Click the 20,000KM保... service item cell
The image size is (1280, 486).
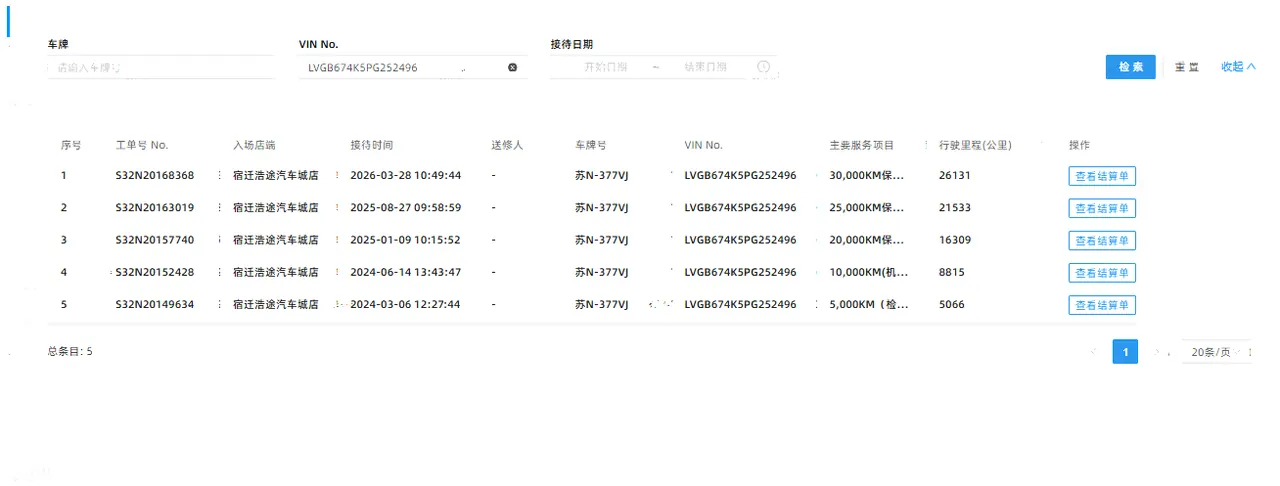click(867, 240)
